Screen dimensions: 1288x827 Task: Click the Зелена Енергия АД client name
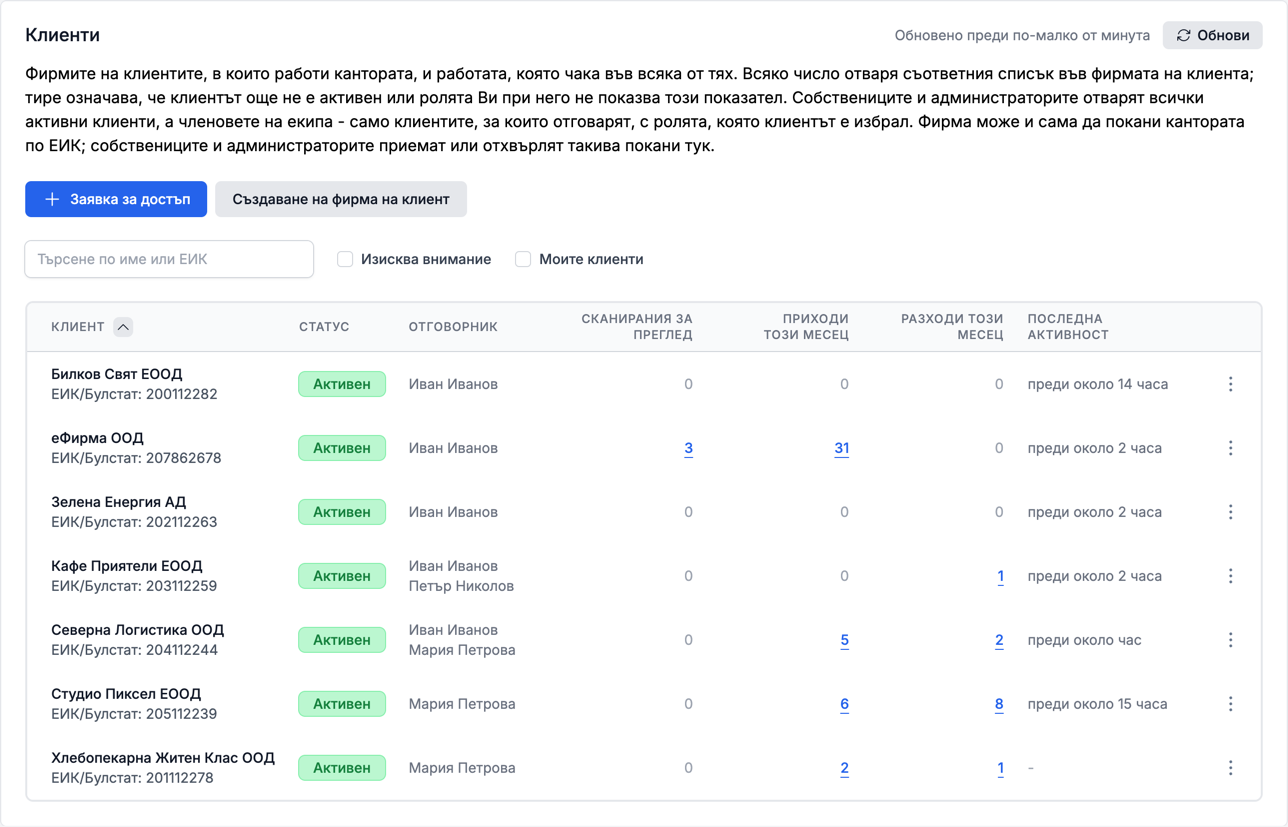pyautogui.click(x=119, y=502)
